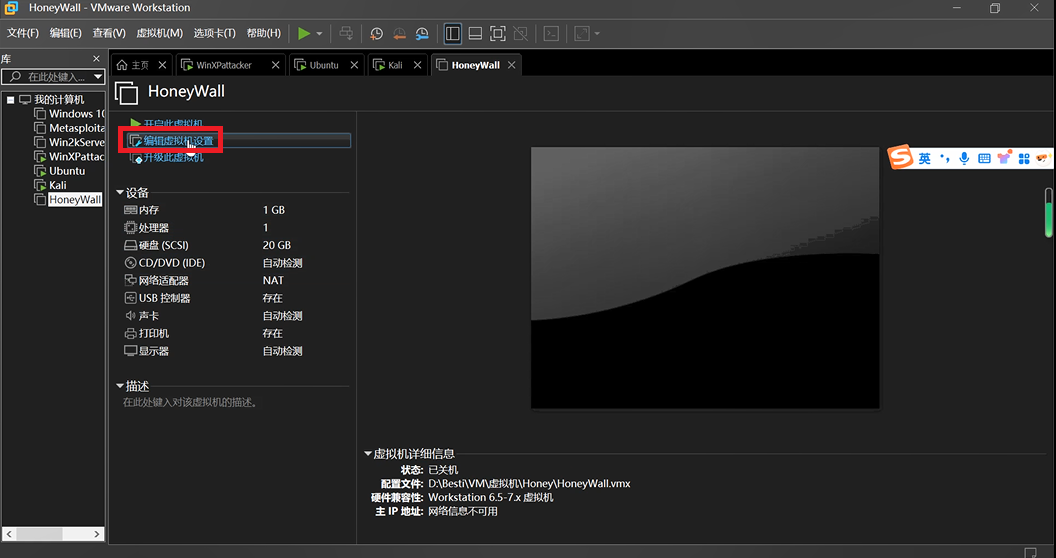
Task: Close the Kali tab
Action: click(418, 65)
